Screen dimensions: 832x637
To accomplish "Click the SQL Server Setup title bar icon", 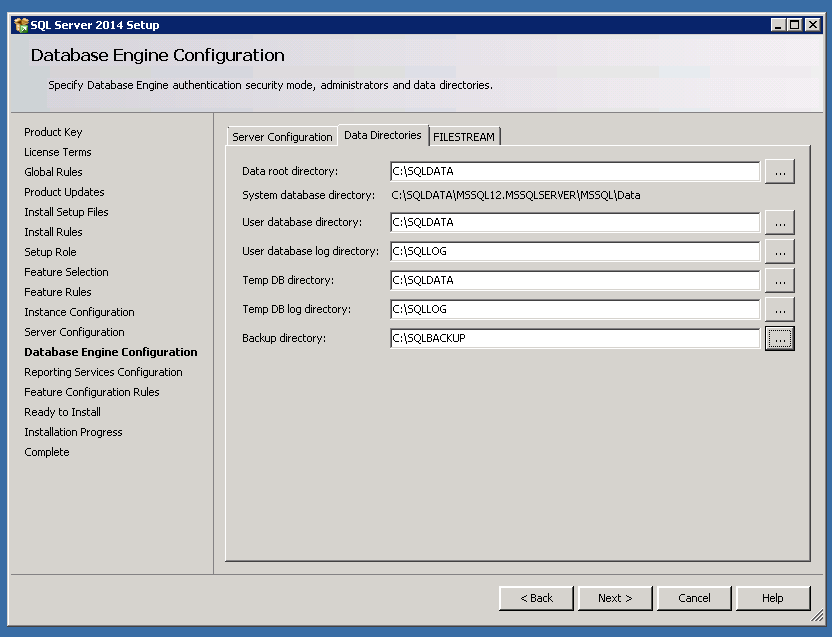I will coord(21,25).
